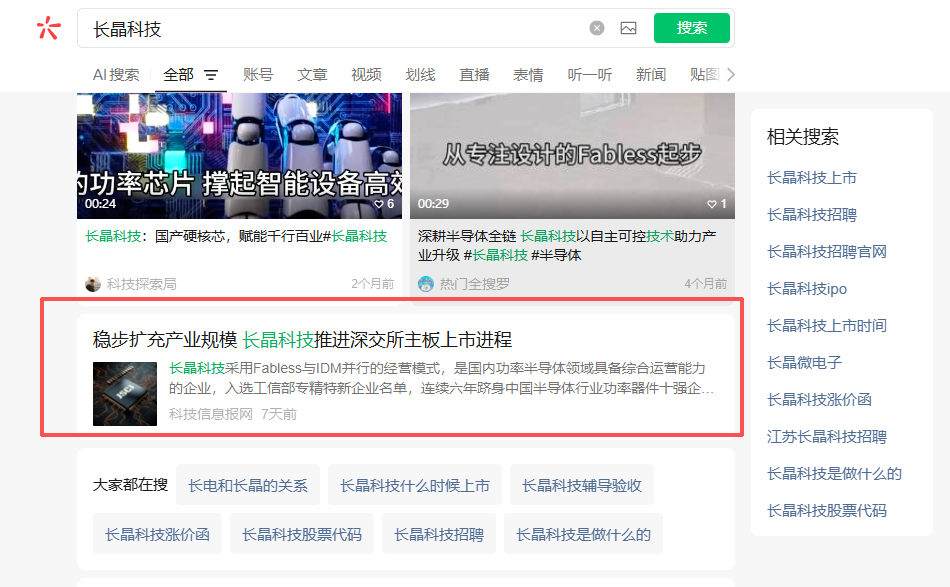Open related search 长晶科技招聘官网

pyautogui.click(x=826, y=251)
